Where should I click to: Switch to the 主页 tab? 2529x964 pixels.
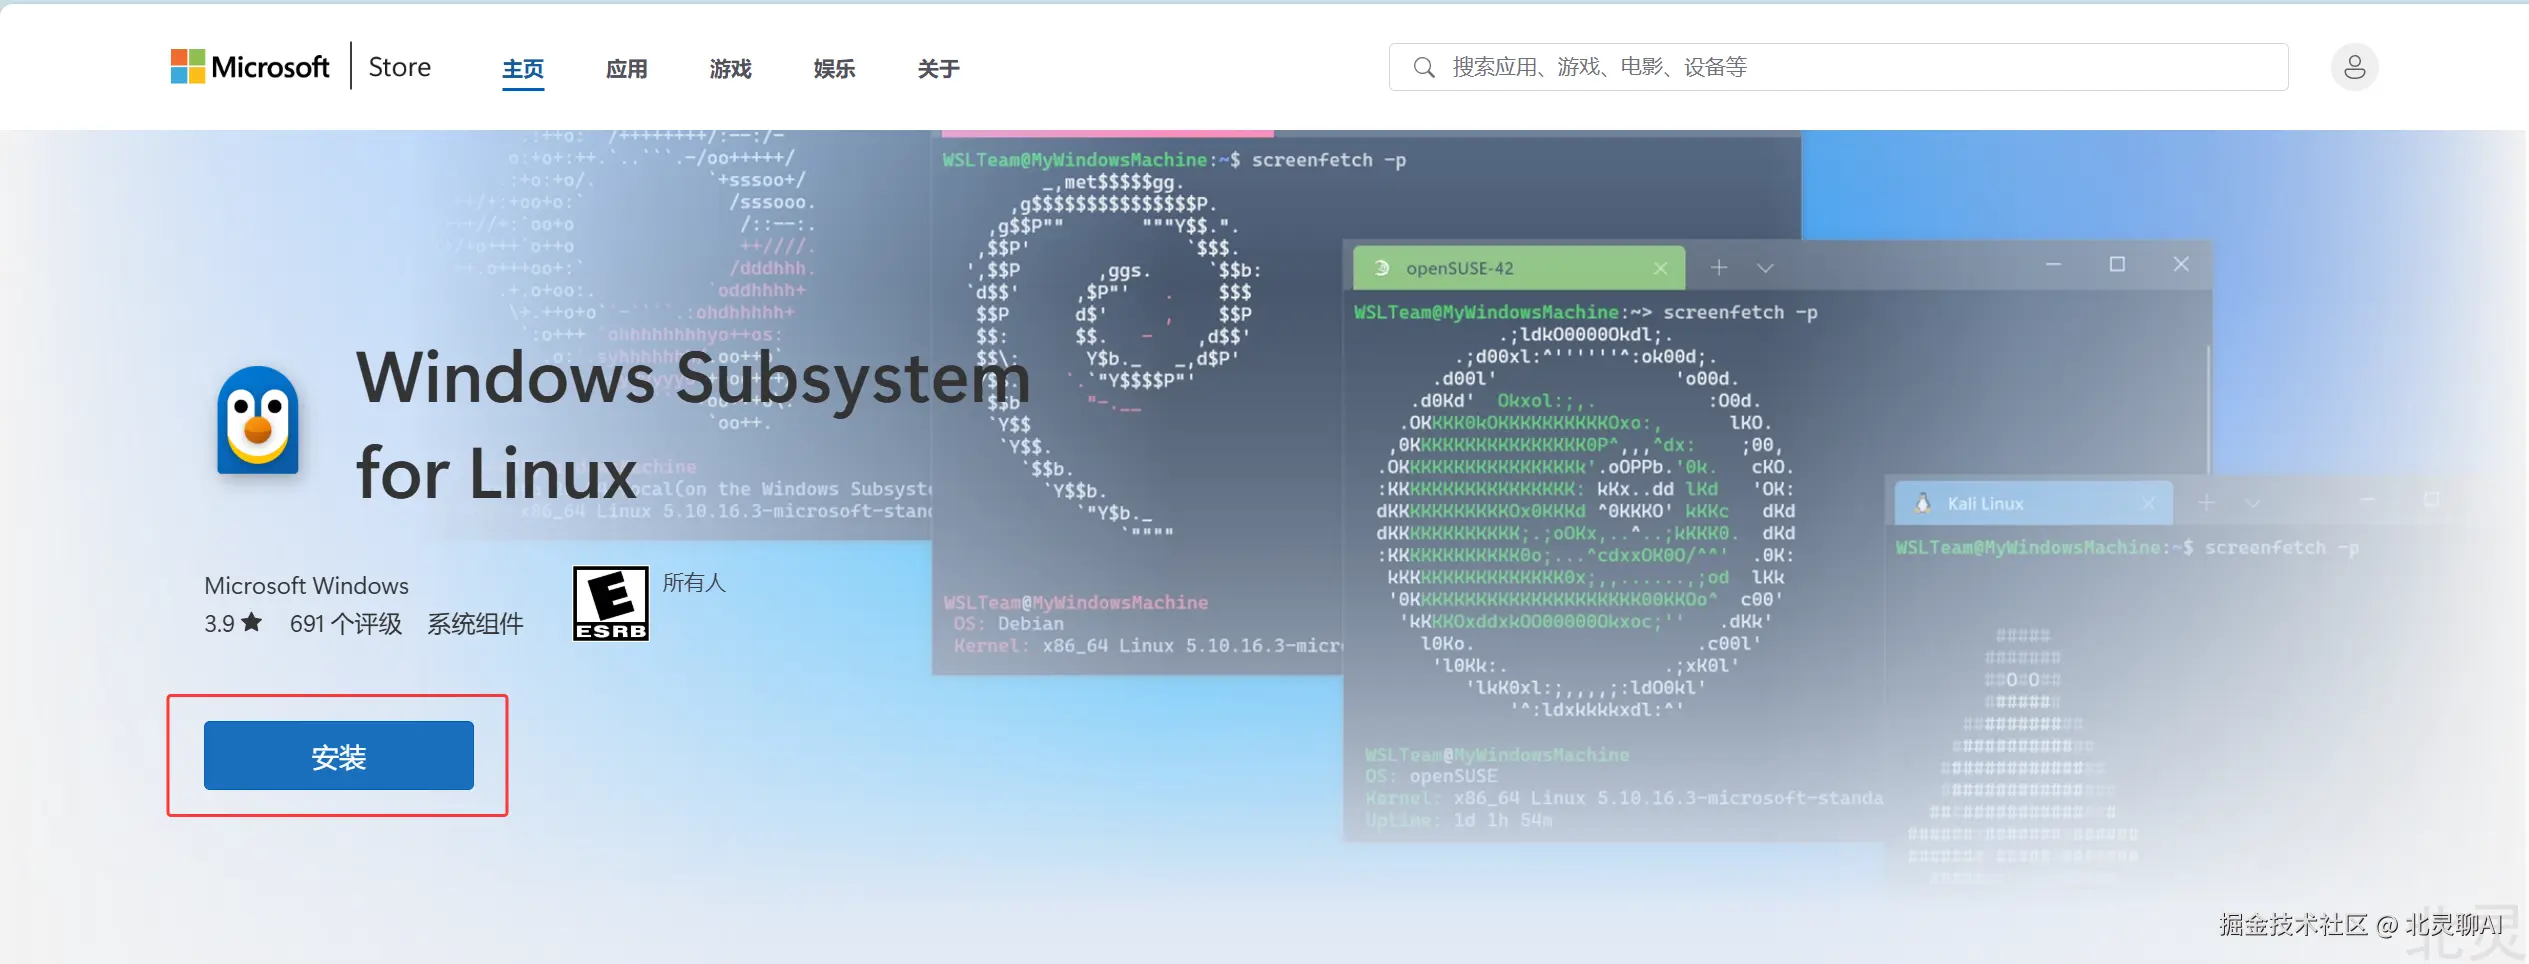[523, 68]
